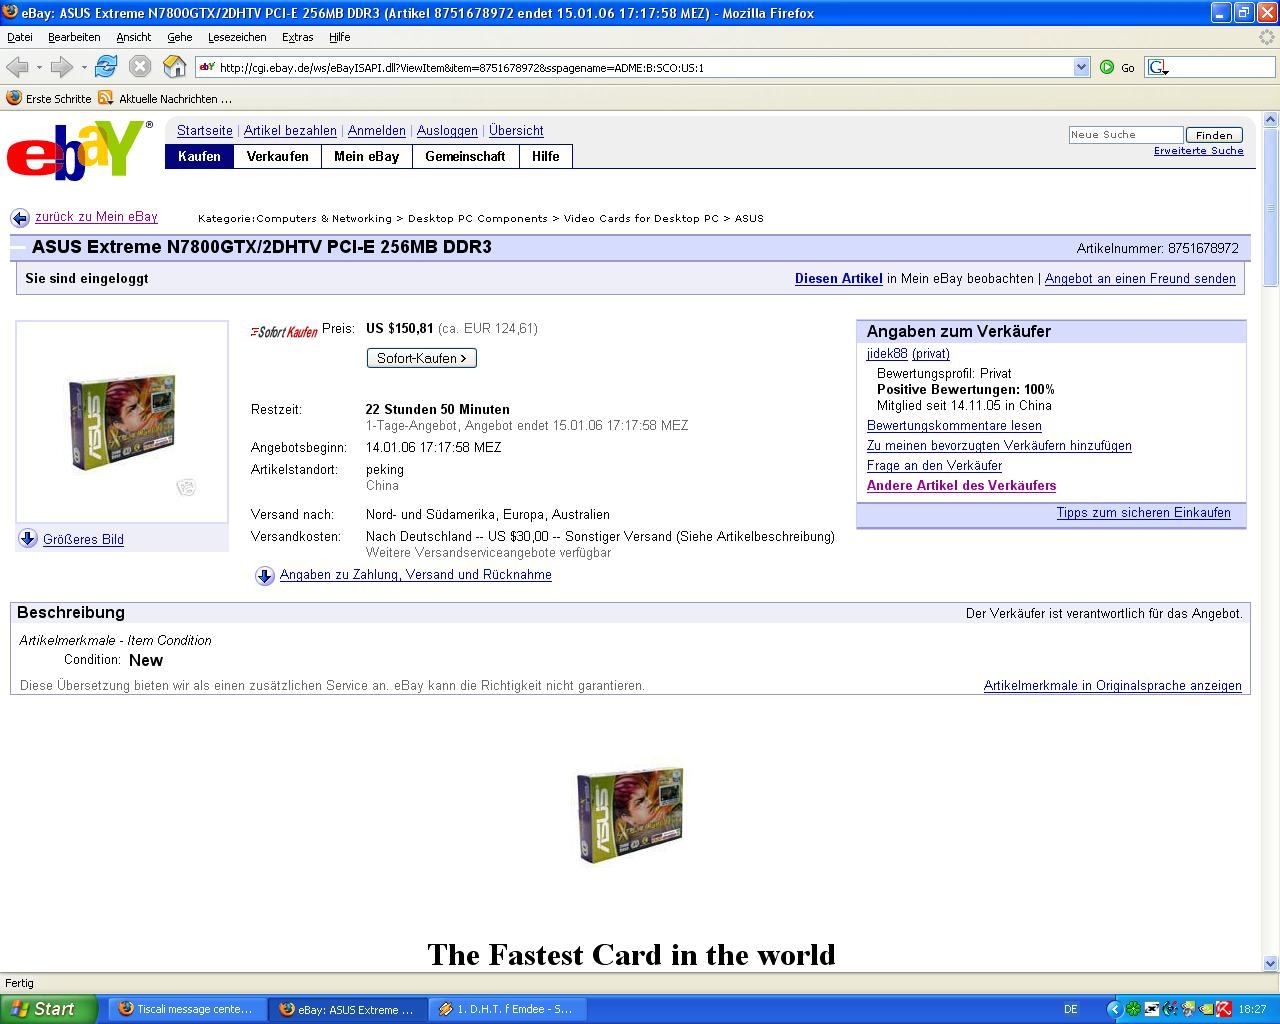The image size is (1280, 1024).
Task: Click the ASUS card thumbnail image at left
Action: coord(122,421)
